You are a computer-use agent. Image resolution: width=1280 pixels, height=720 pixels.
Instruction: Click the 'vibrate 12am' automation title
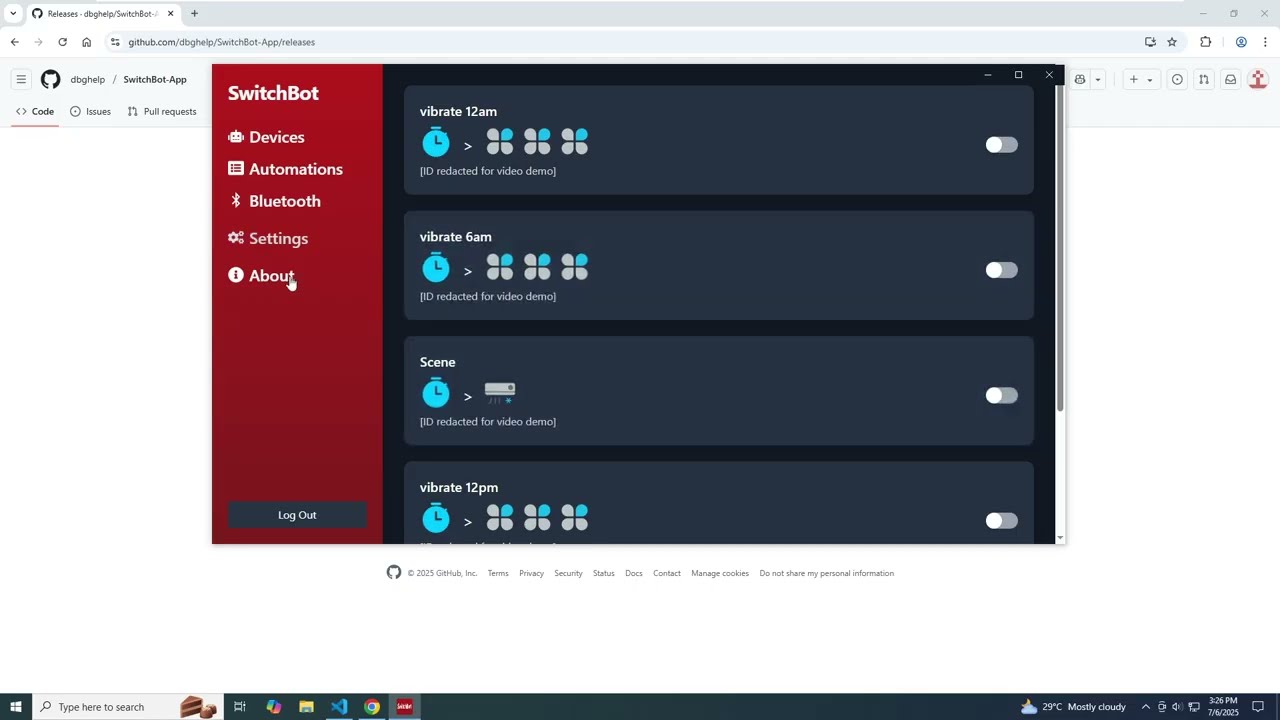tap(458, 111)
